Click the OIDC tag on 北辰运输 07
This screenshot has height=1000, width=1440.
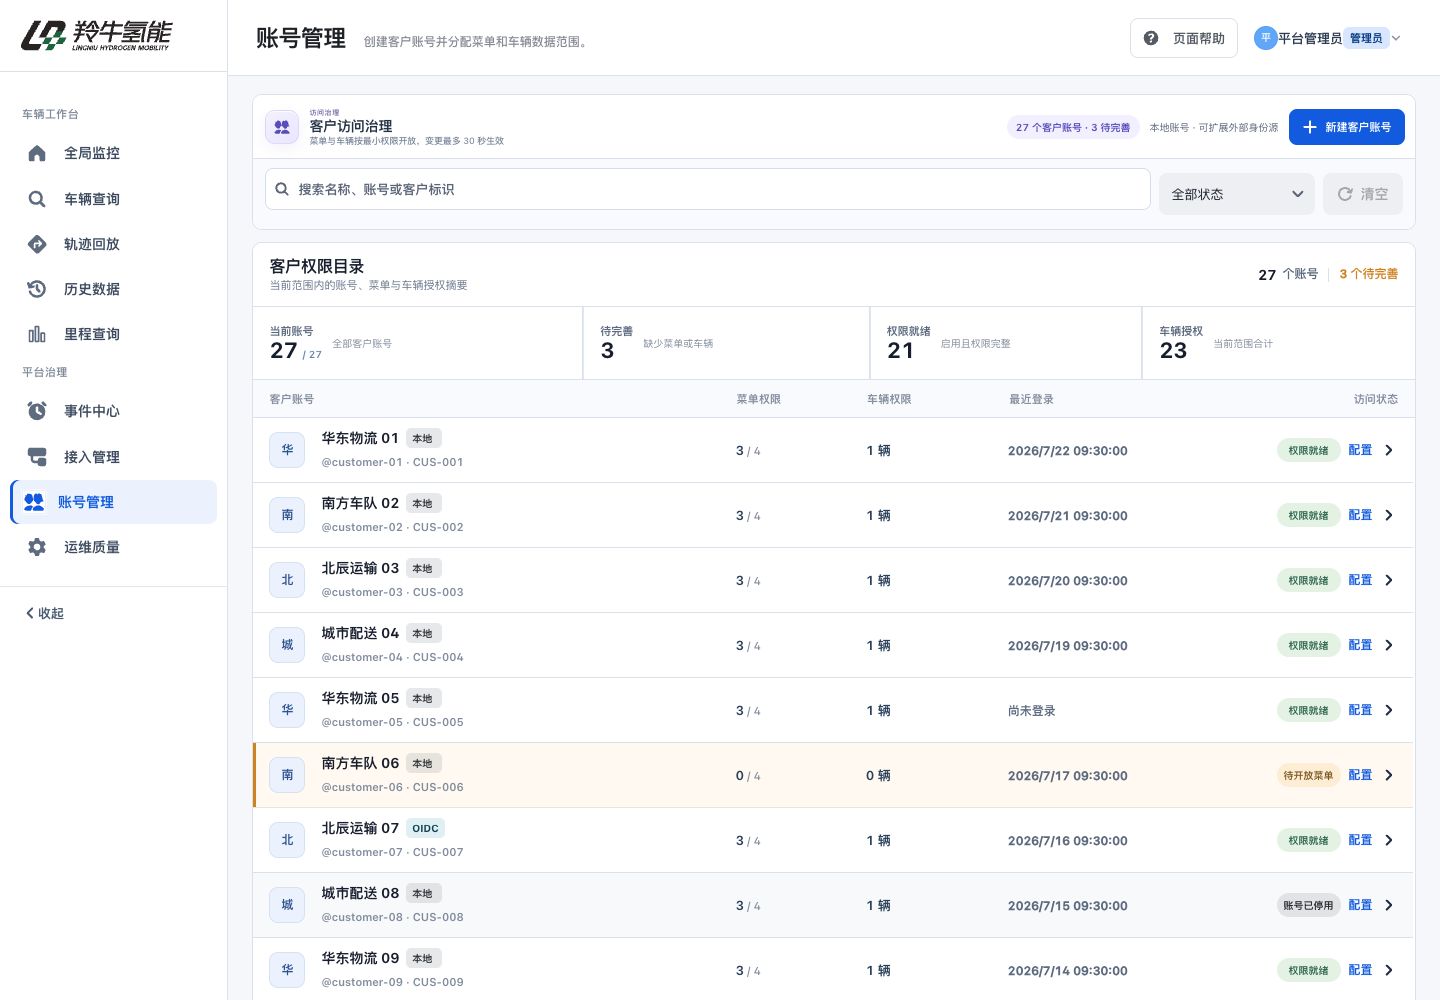[x=426, y=828]
